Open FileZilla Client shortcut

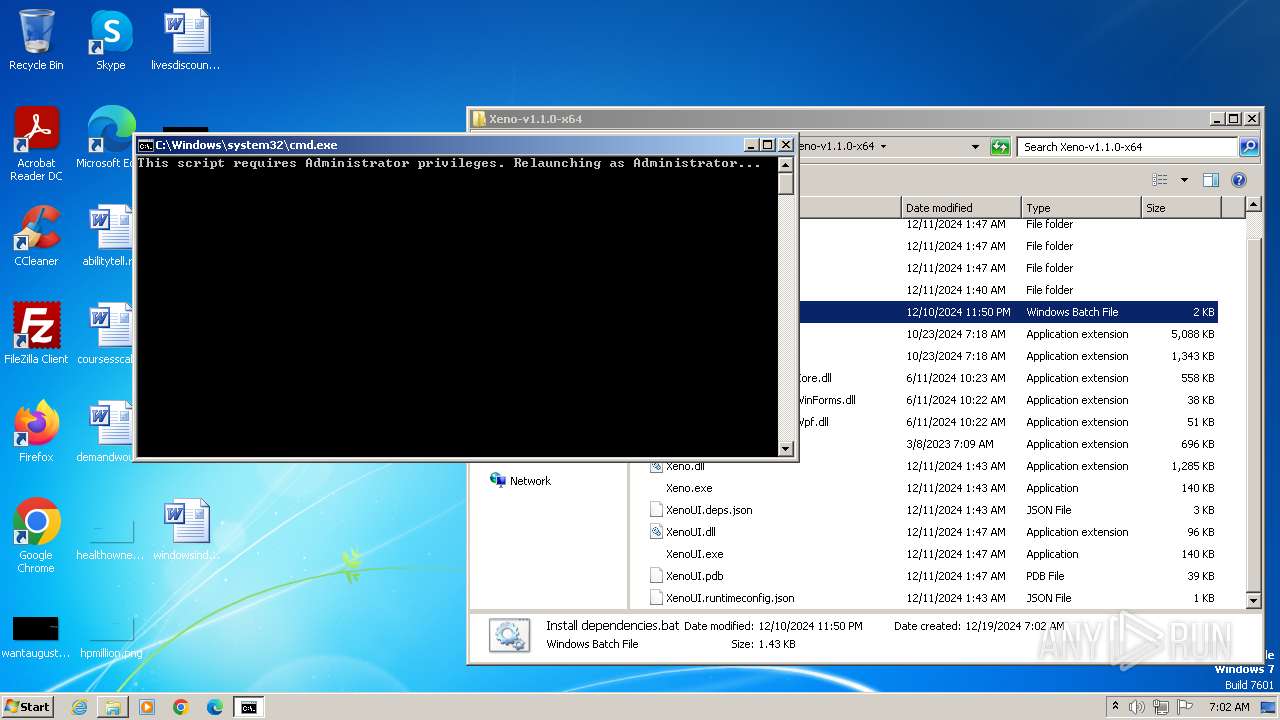pyautogui.click(x=36, y=333)
